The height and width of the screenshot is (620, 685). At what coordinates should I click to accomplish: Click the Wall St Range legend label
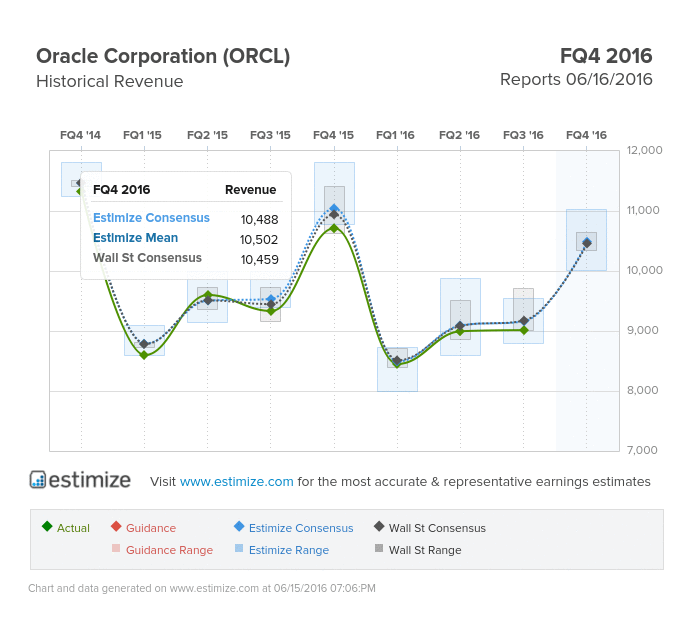coord(425,550)
